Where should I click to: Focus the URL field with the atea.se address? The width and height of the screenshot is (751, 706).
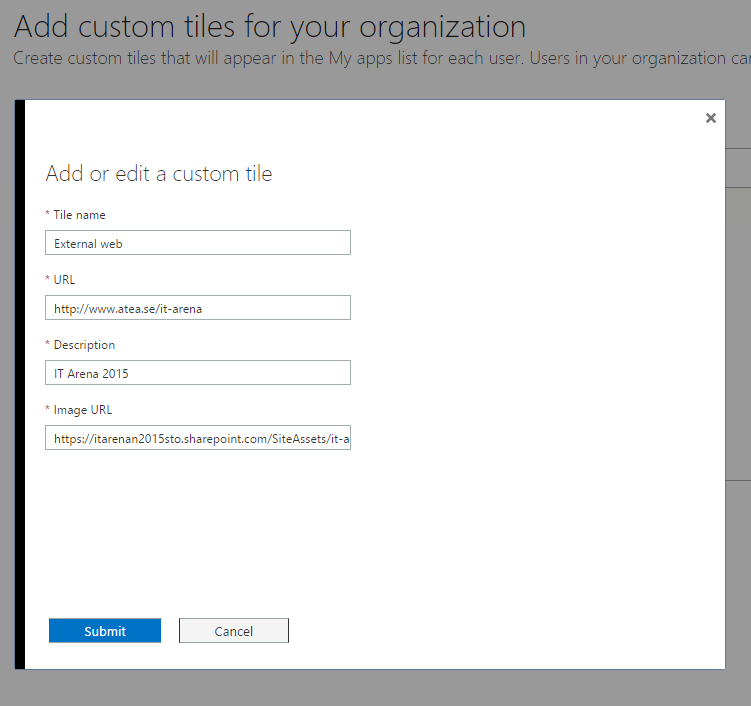click(x=198, y=308)
